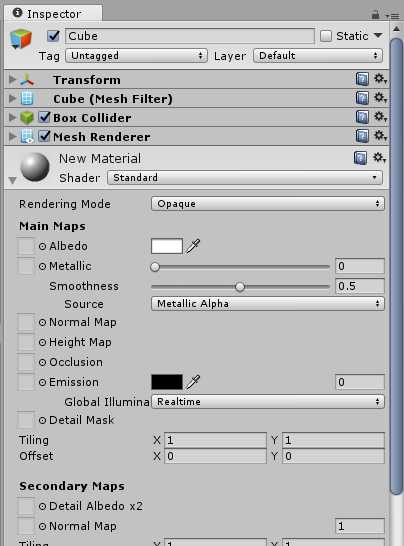404x546 pixels.
Task: Expand the Box Collider component
Action: tap(13, 117)
